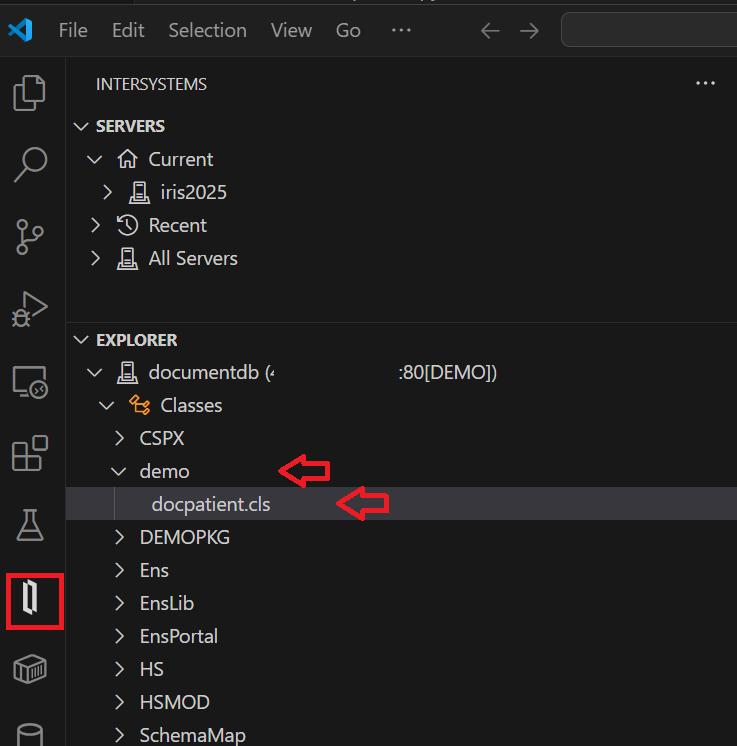This screenshot has height=746, width=737.
Task: Collapse the Current servers node
Action: point(95,159)
